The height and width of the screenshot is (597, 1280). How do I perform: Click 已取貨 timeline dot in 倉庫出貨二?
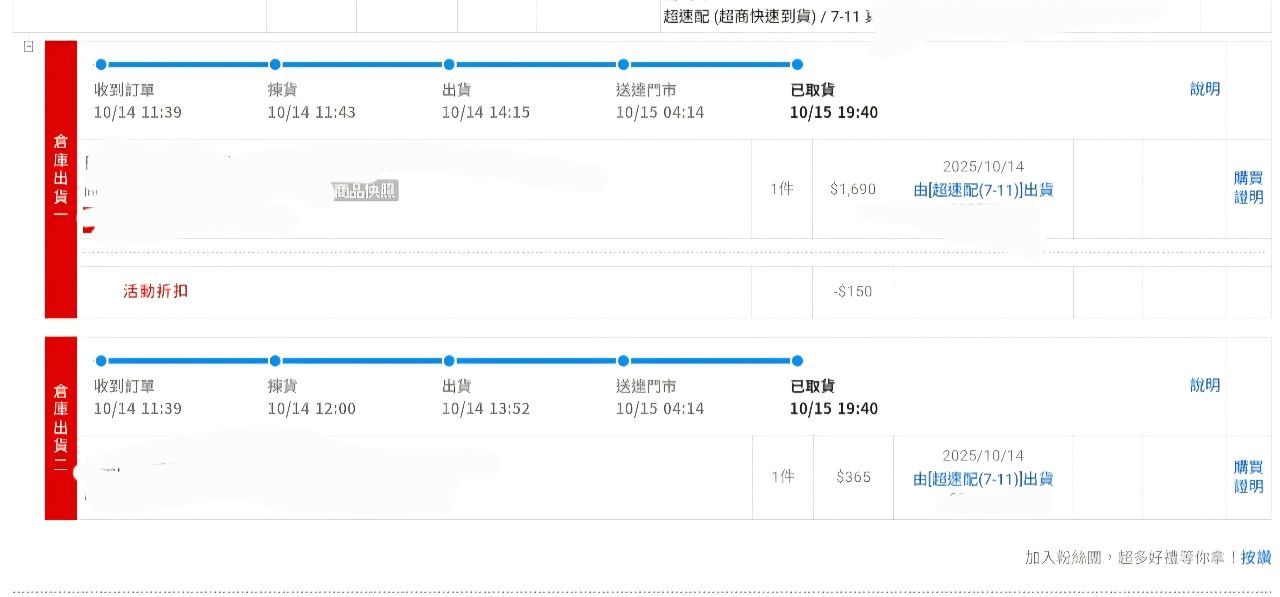[x=797, y=361]
